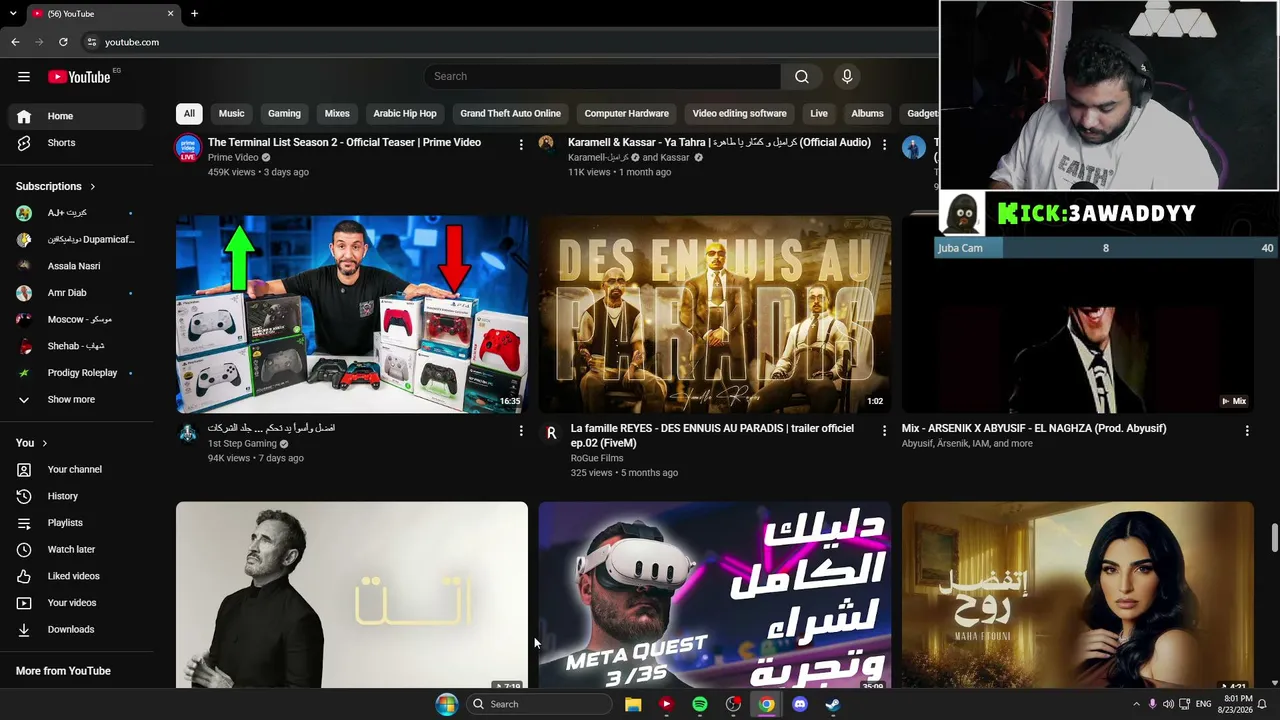Play the controller comparison video thumbnail
Screen dimensions: 1280x720
352,314
